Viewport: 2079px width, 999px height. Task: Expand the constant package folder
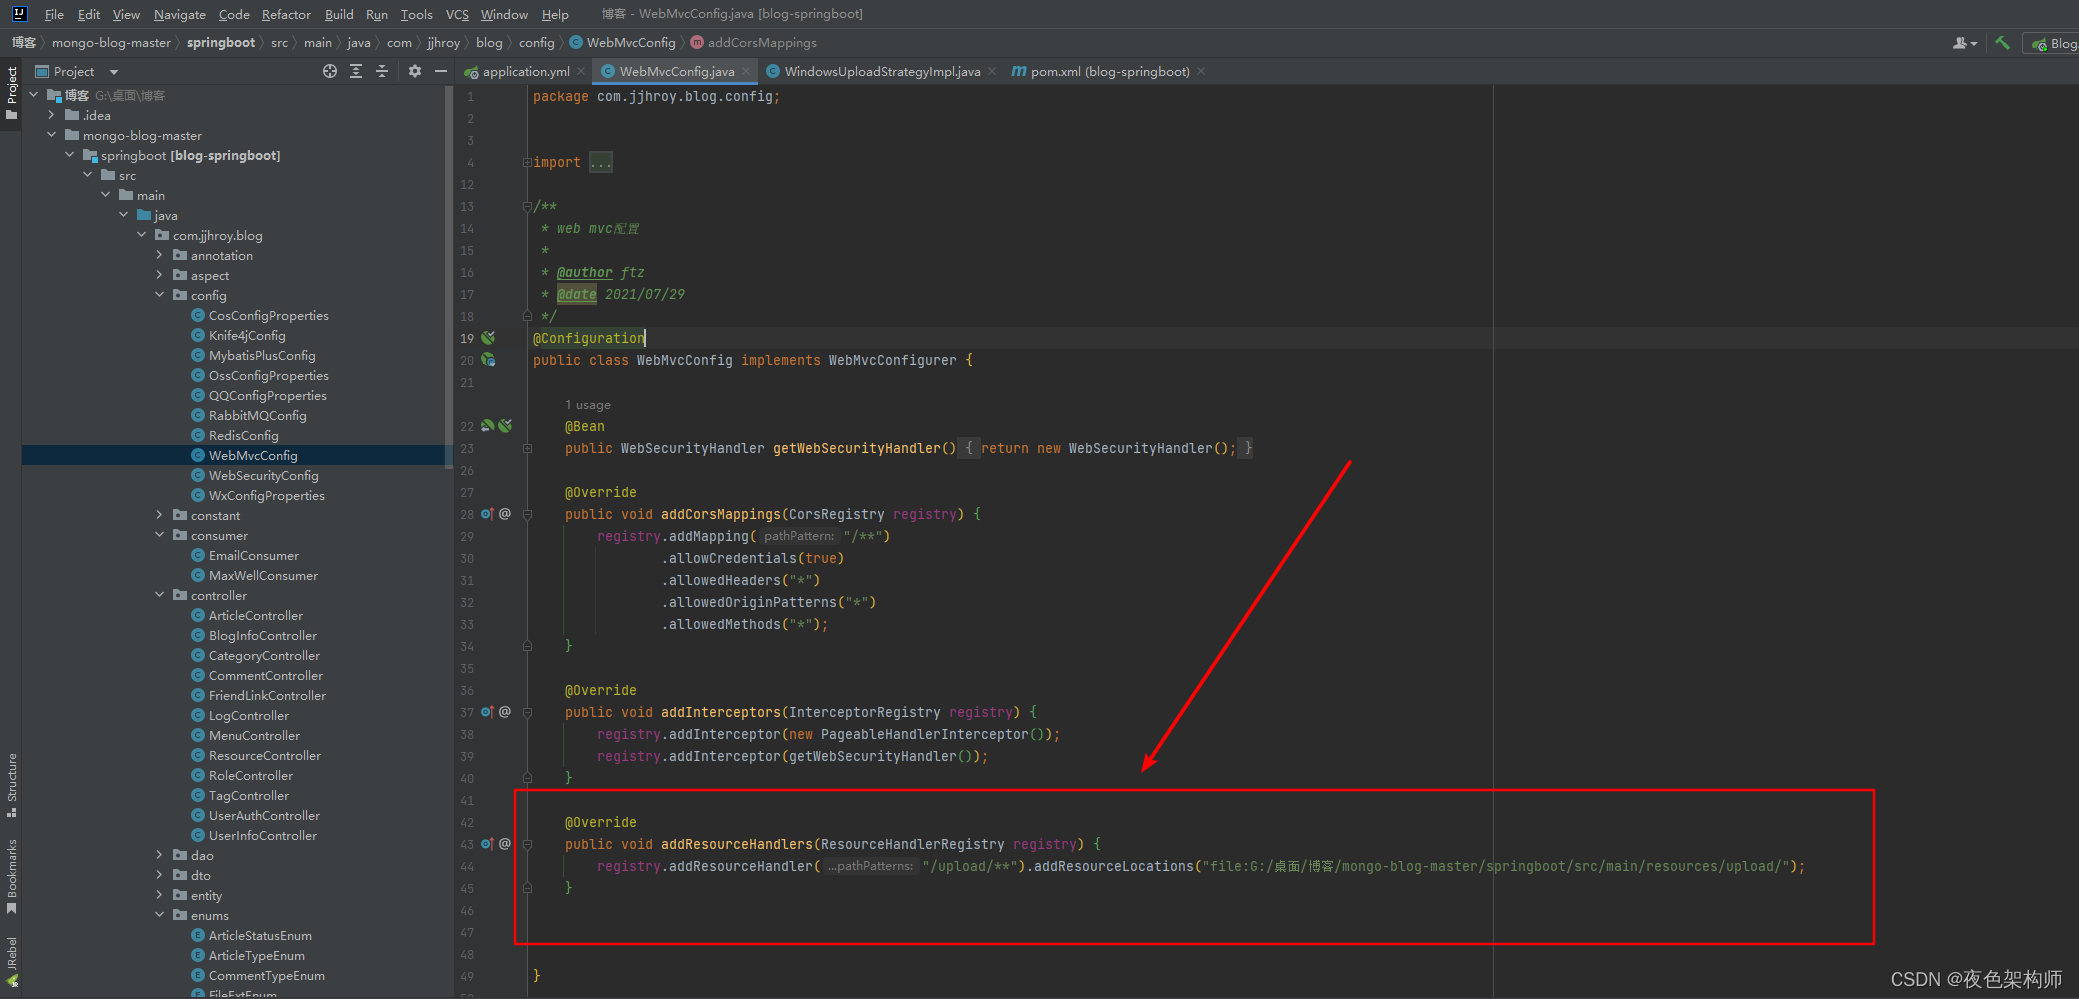coord(159,515)
